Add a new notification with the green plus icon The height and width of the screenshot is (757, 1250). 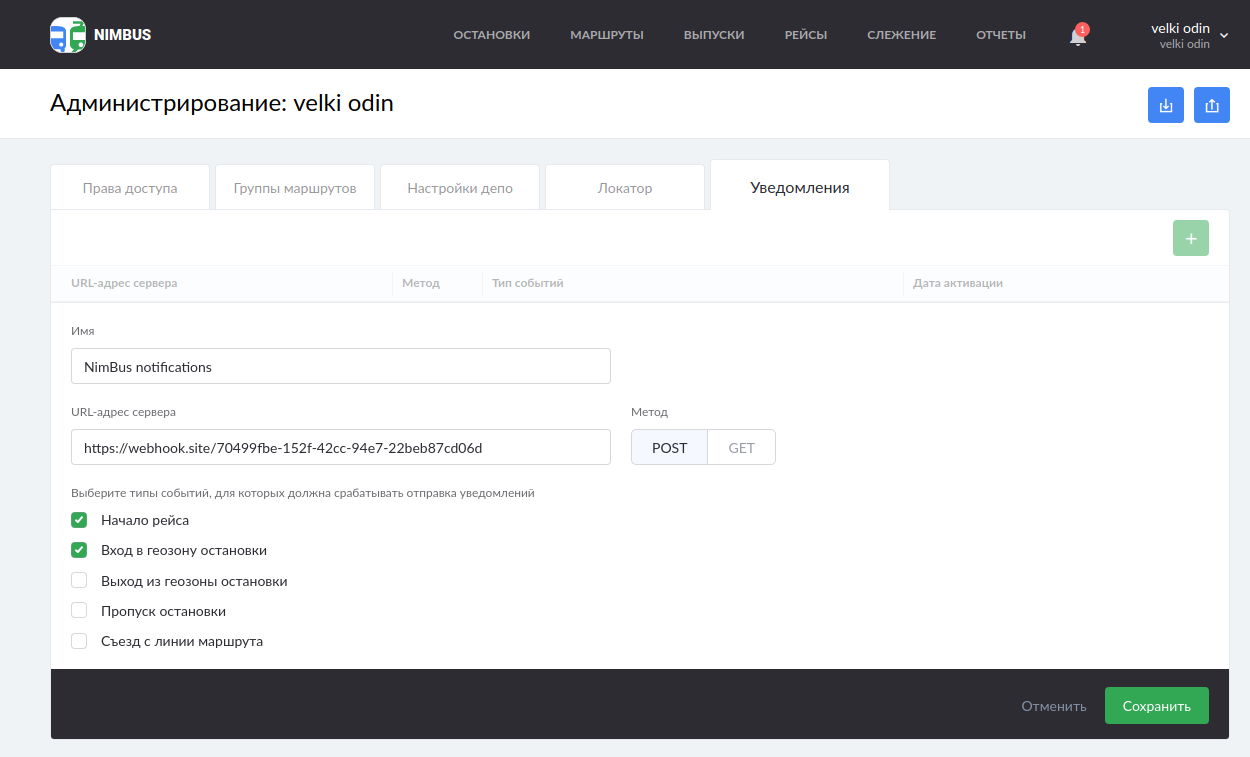click(x=1190, y=238)
